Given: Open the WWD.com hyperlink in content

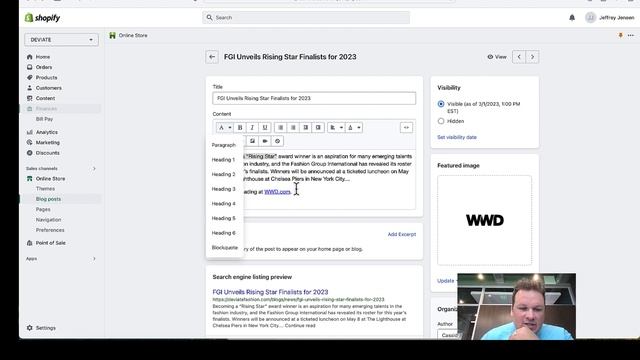Looking at the screenshot, I should 277,191.
